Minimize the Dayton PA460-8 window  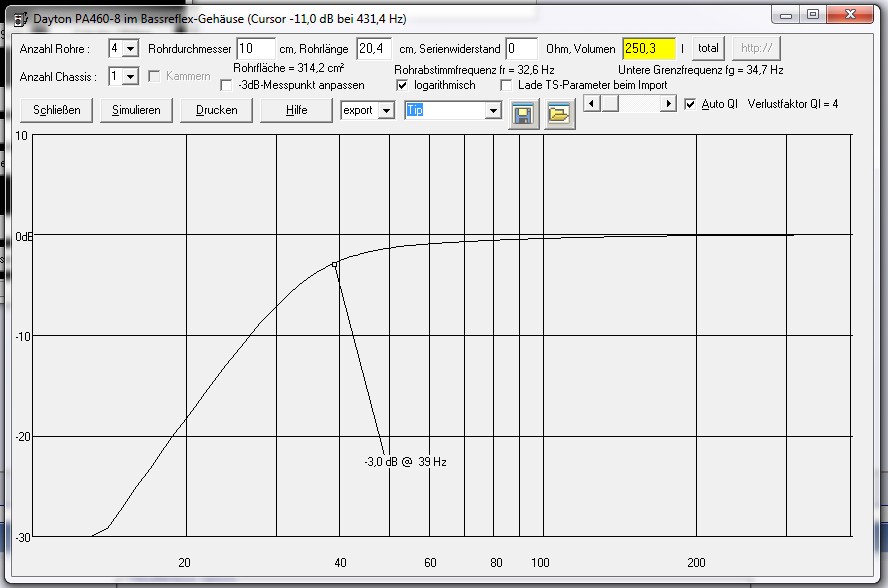click(x=785, y=15)
